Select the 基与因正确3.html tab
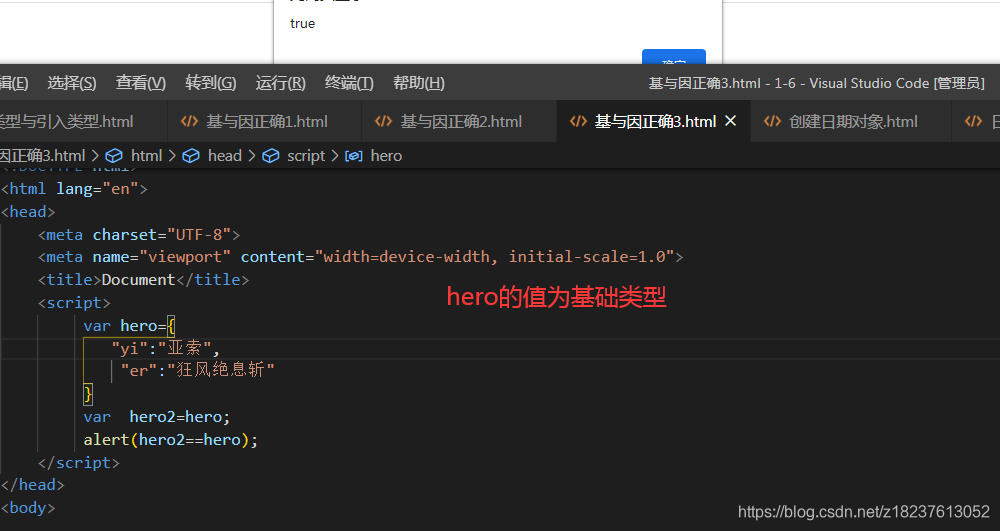 click(654, 121)
